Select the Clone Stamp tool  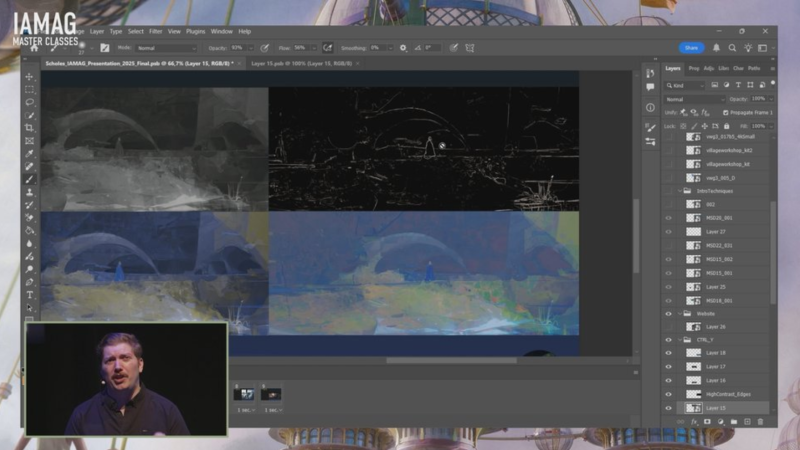coord(29,192)
